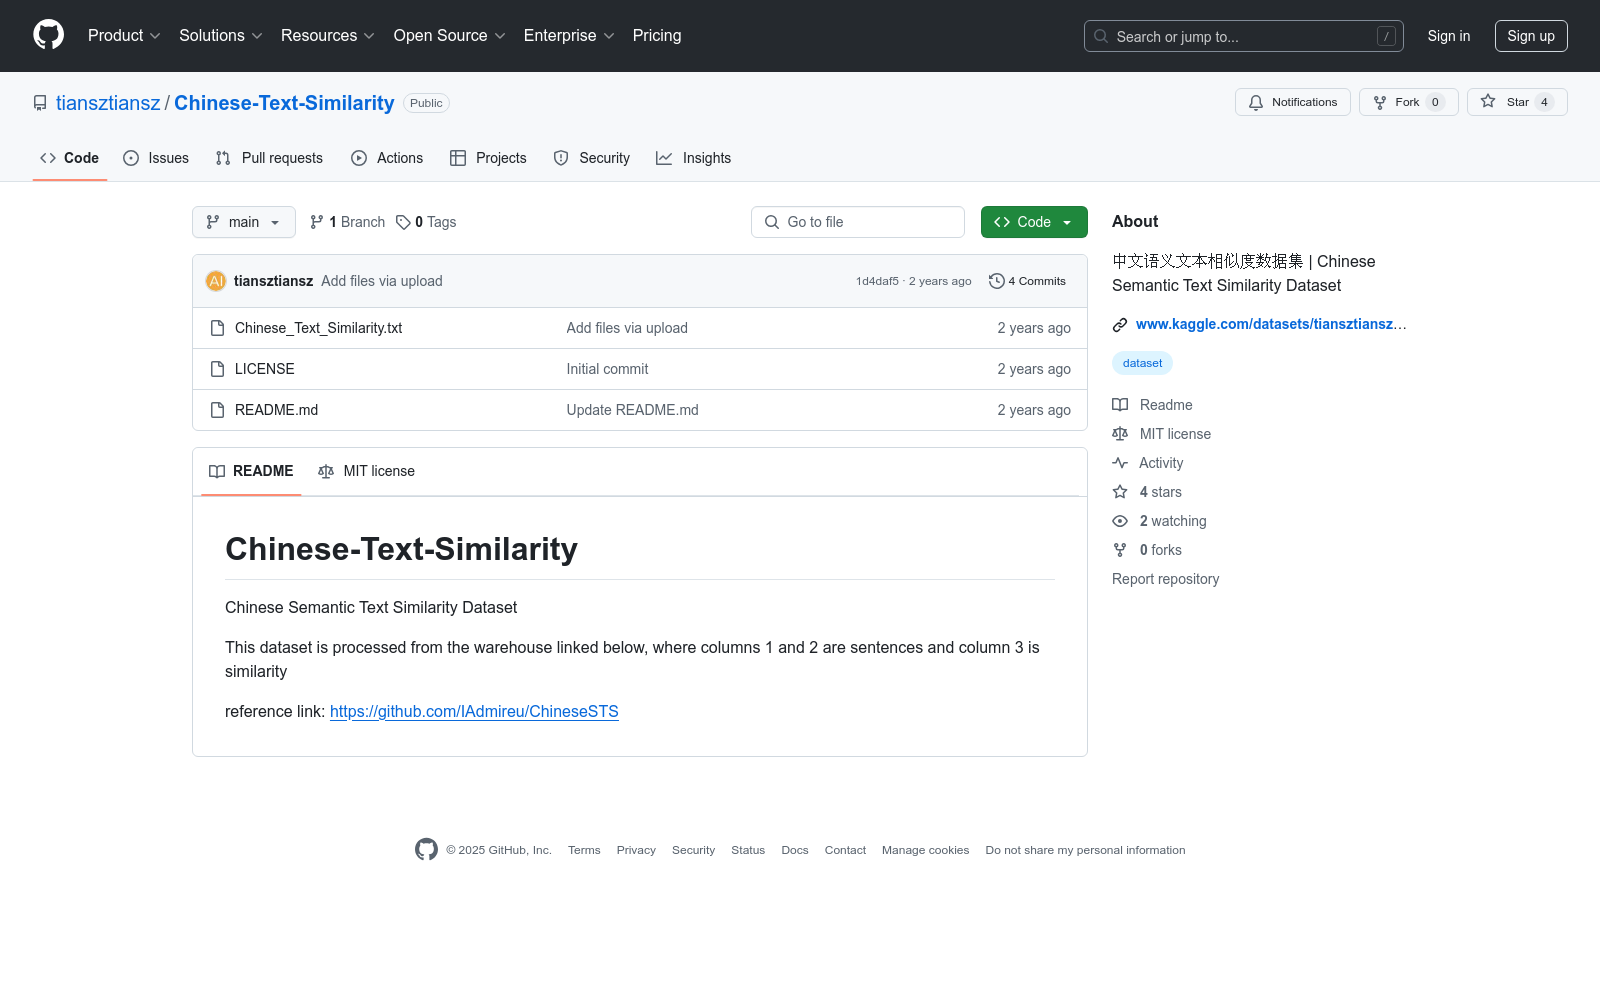
Task: Click file icon next to README.md
Action: point(217,410)
